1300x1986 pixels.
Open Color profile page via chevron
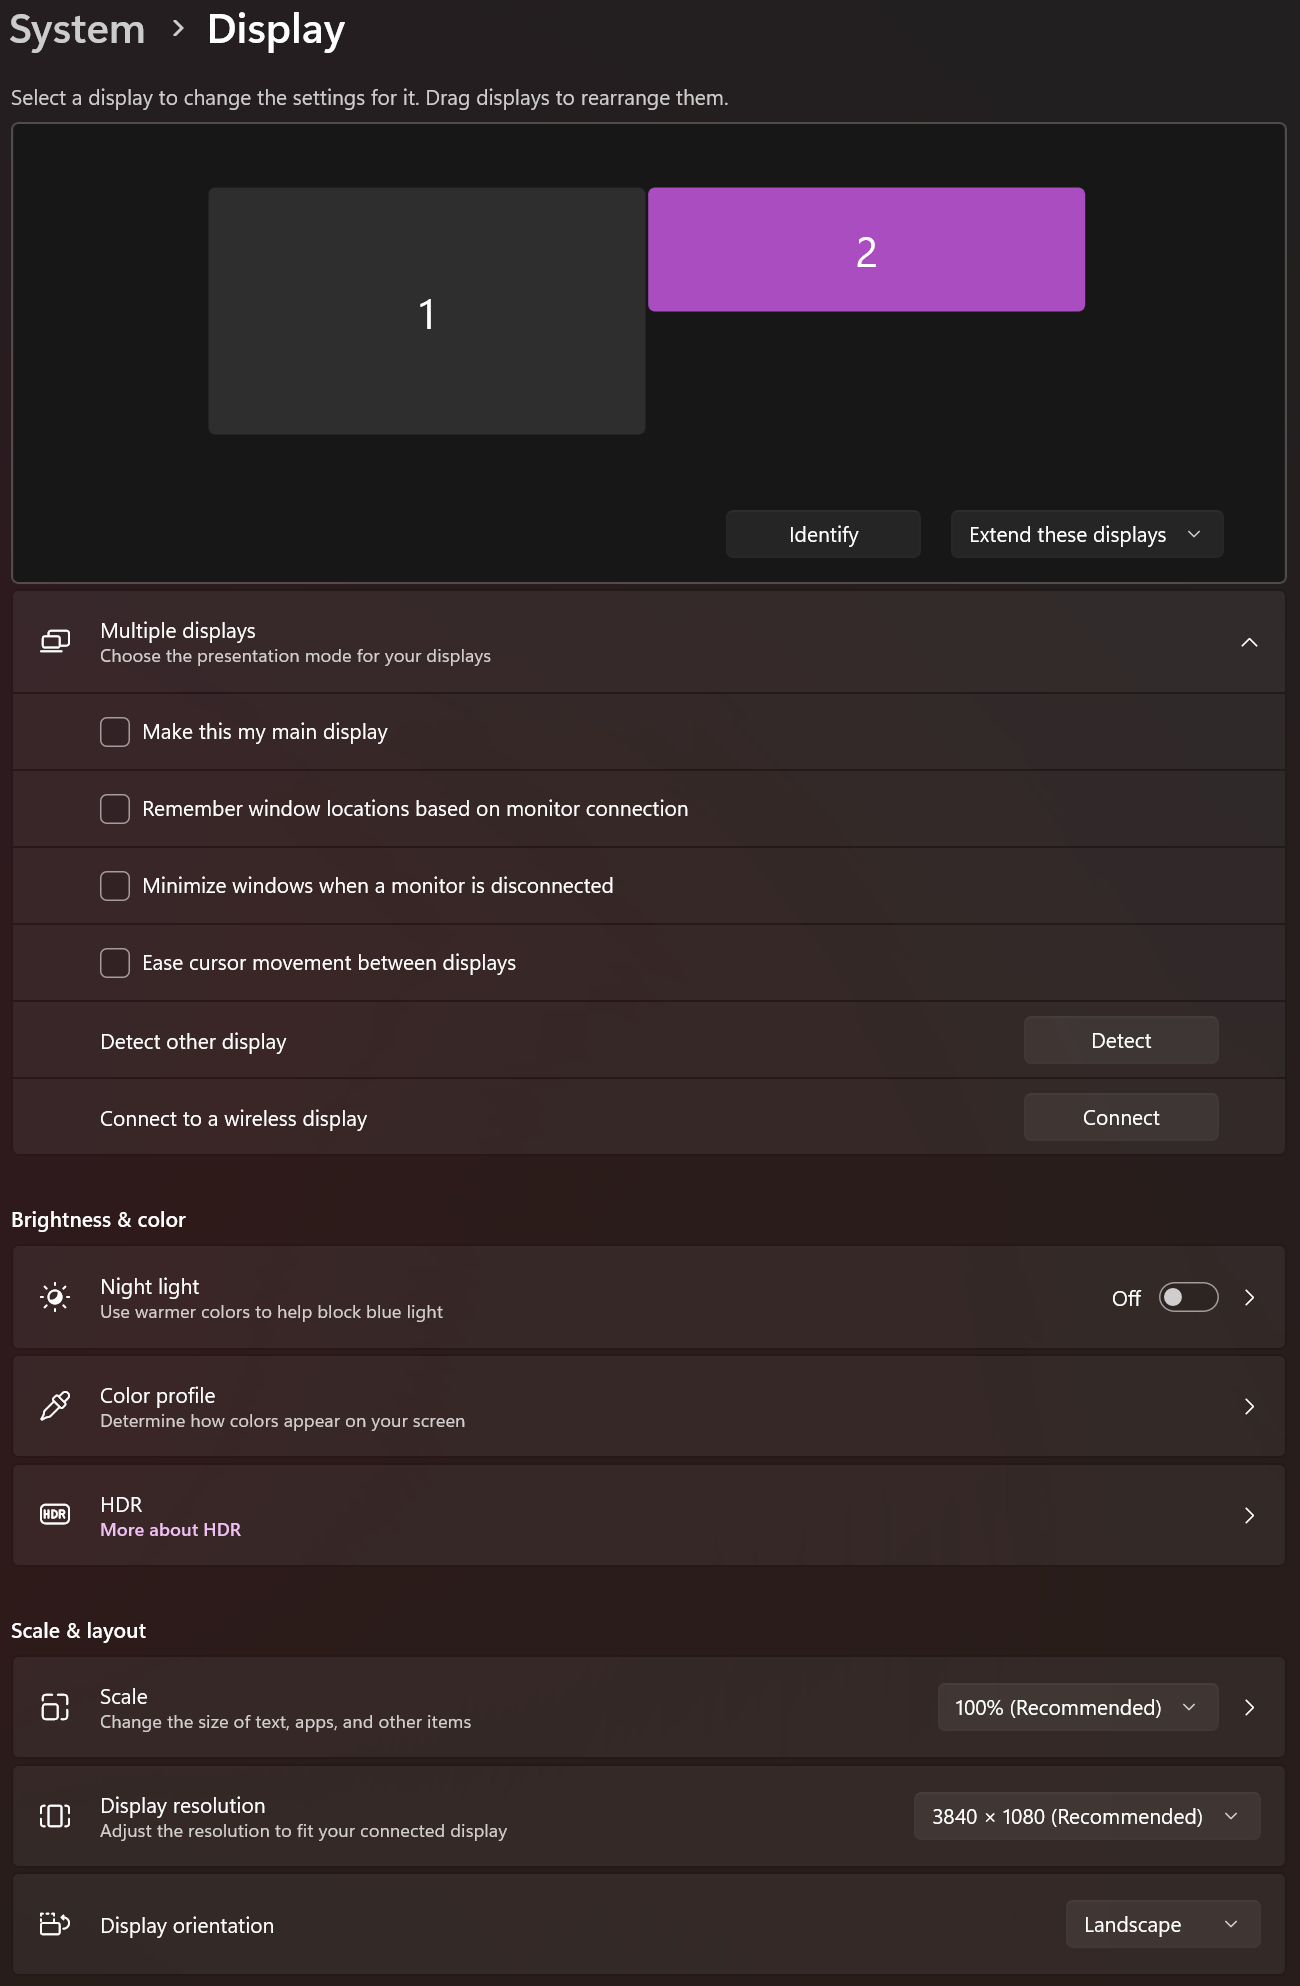[x=1249, y=1407]
